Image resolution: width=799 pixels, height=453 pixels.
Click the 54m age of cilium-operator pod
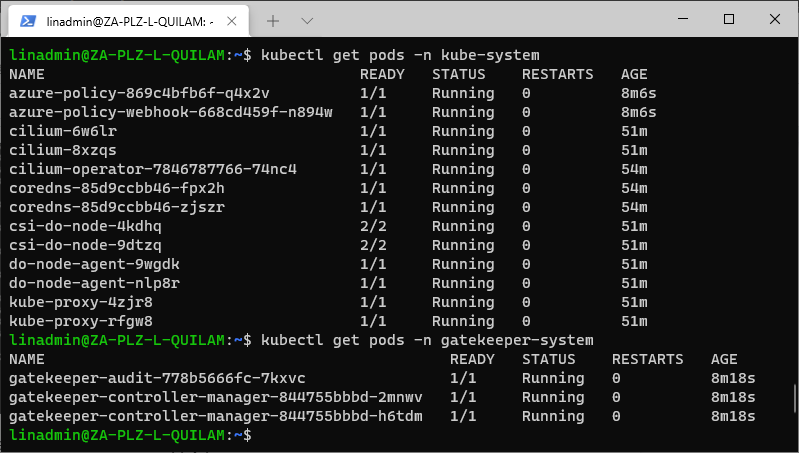(x=634, y=169)
